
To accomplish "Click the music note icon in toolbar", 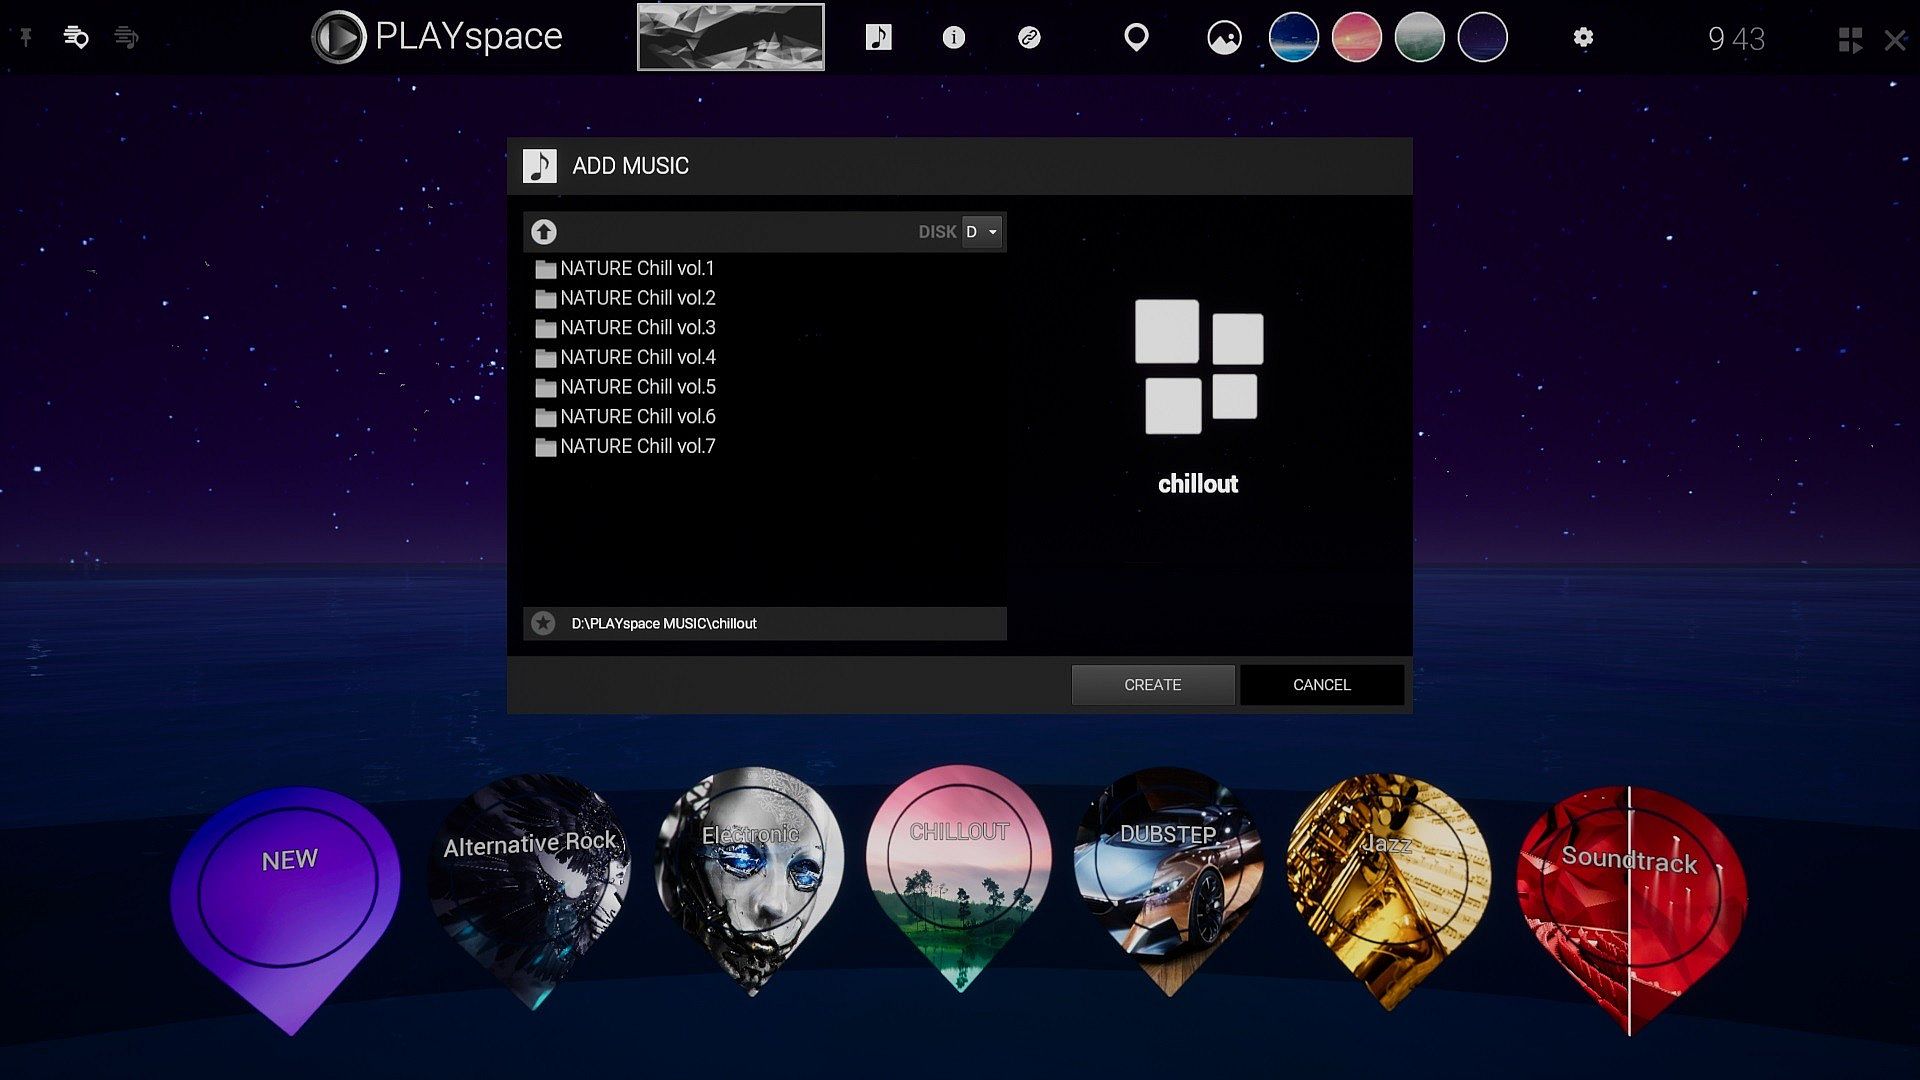I will (x=878, y=38).
